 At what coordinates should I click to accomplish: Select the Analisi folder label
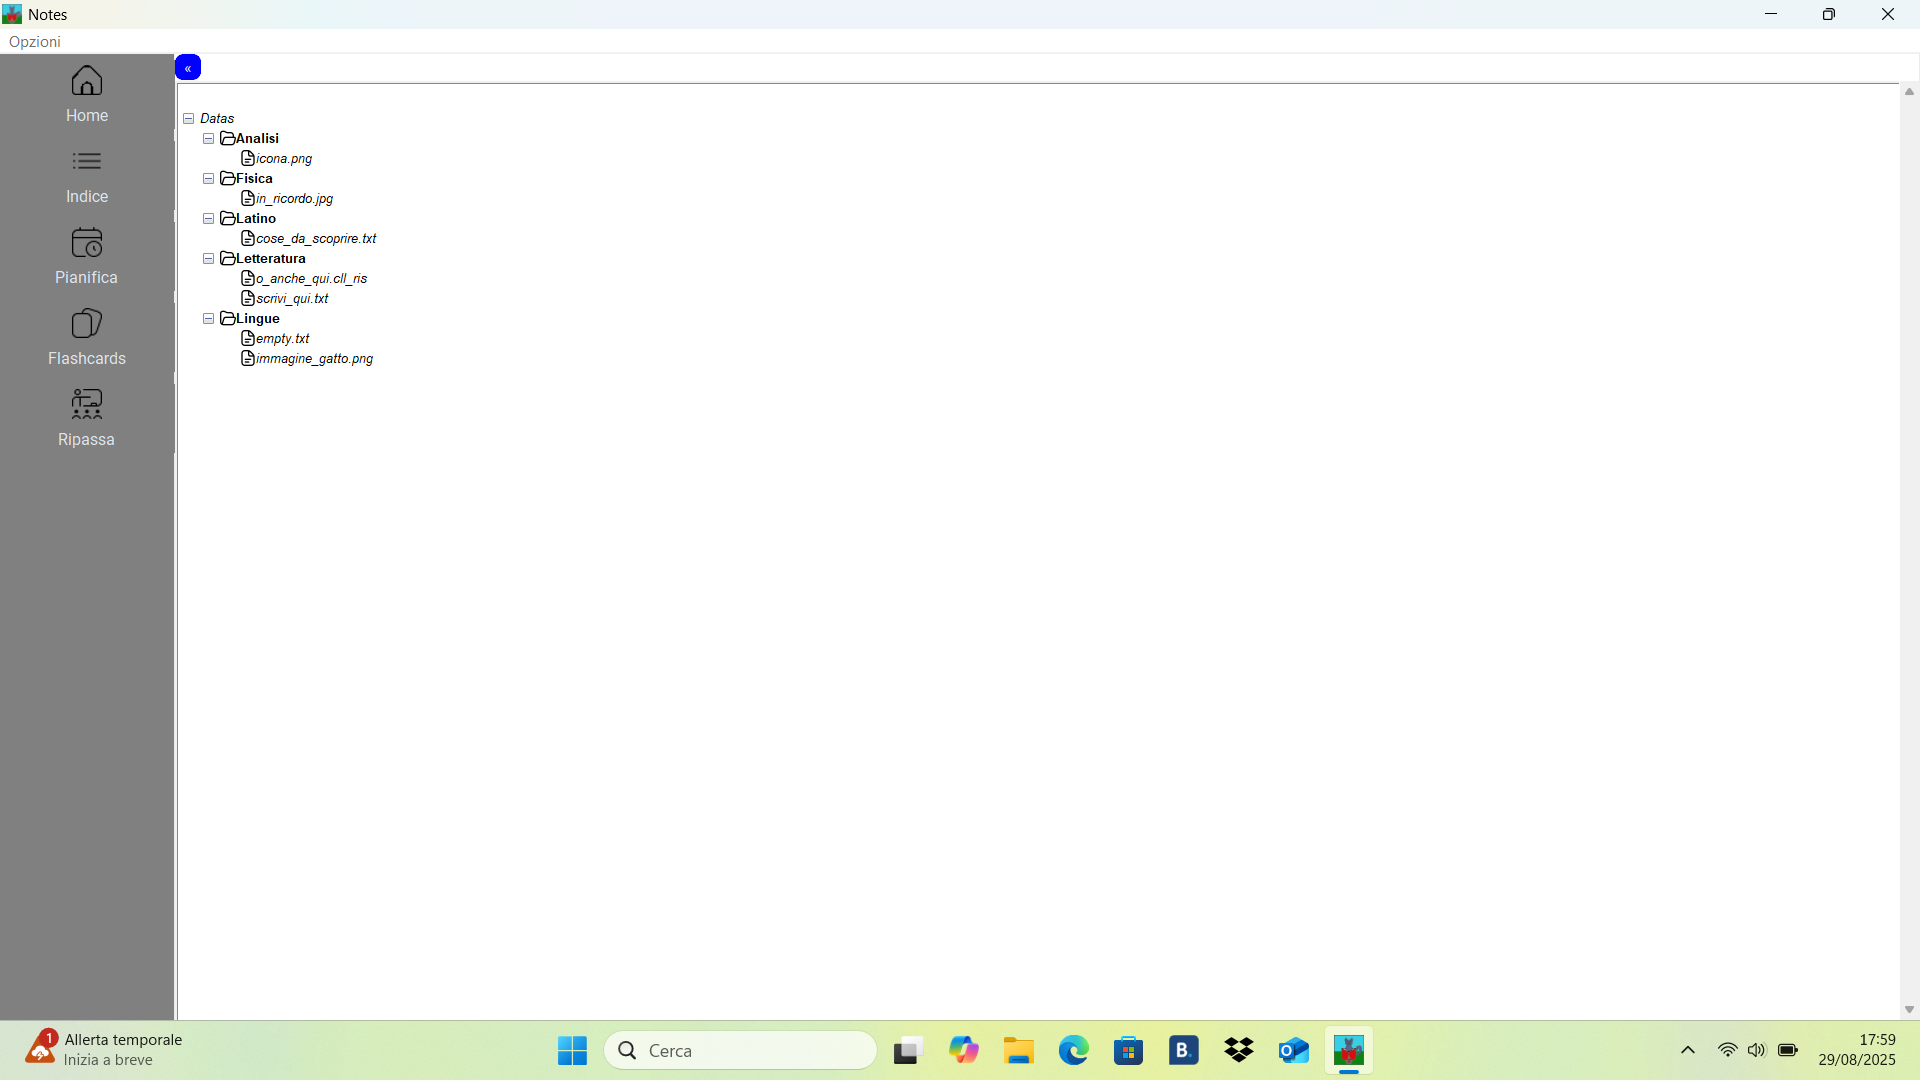tap(257, 139)
